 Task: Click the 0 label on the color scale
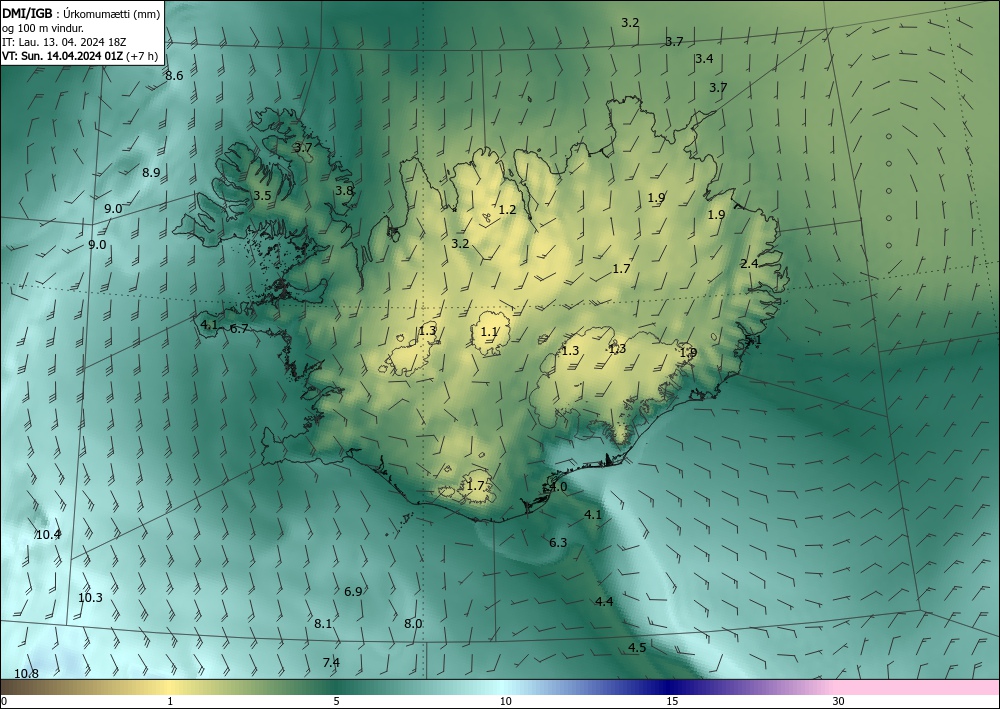[4, 701]
